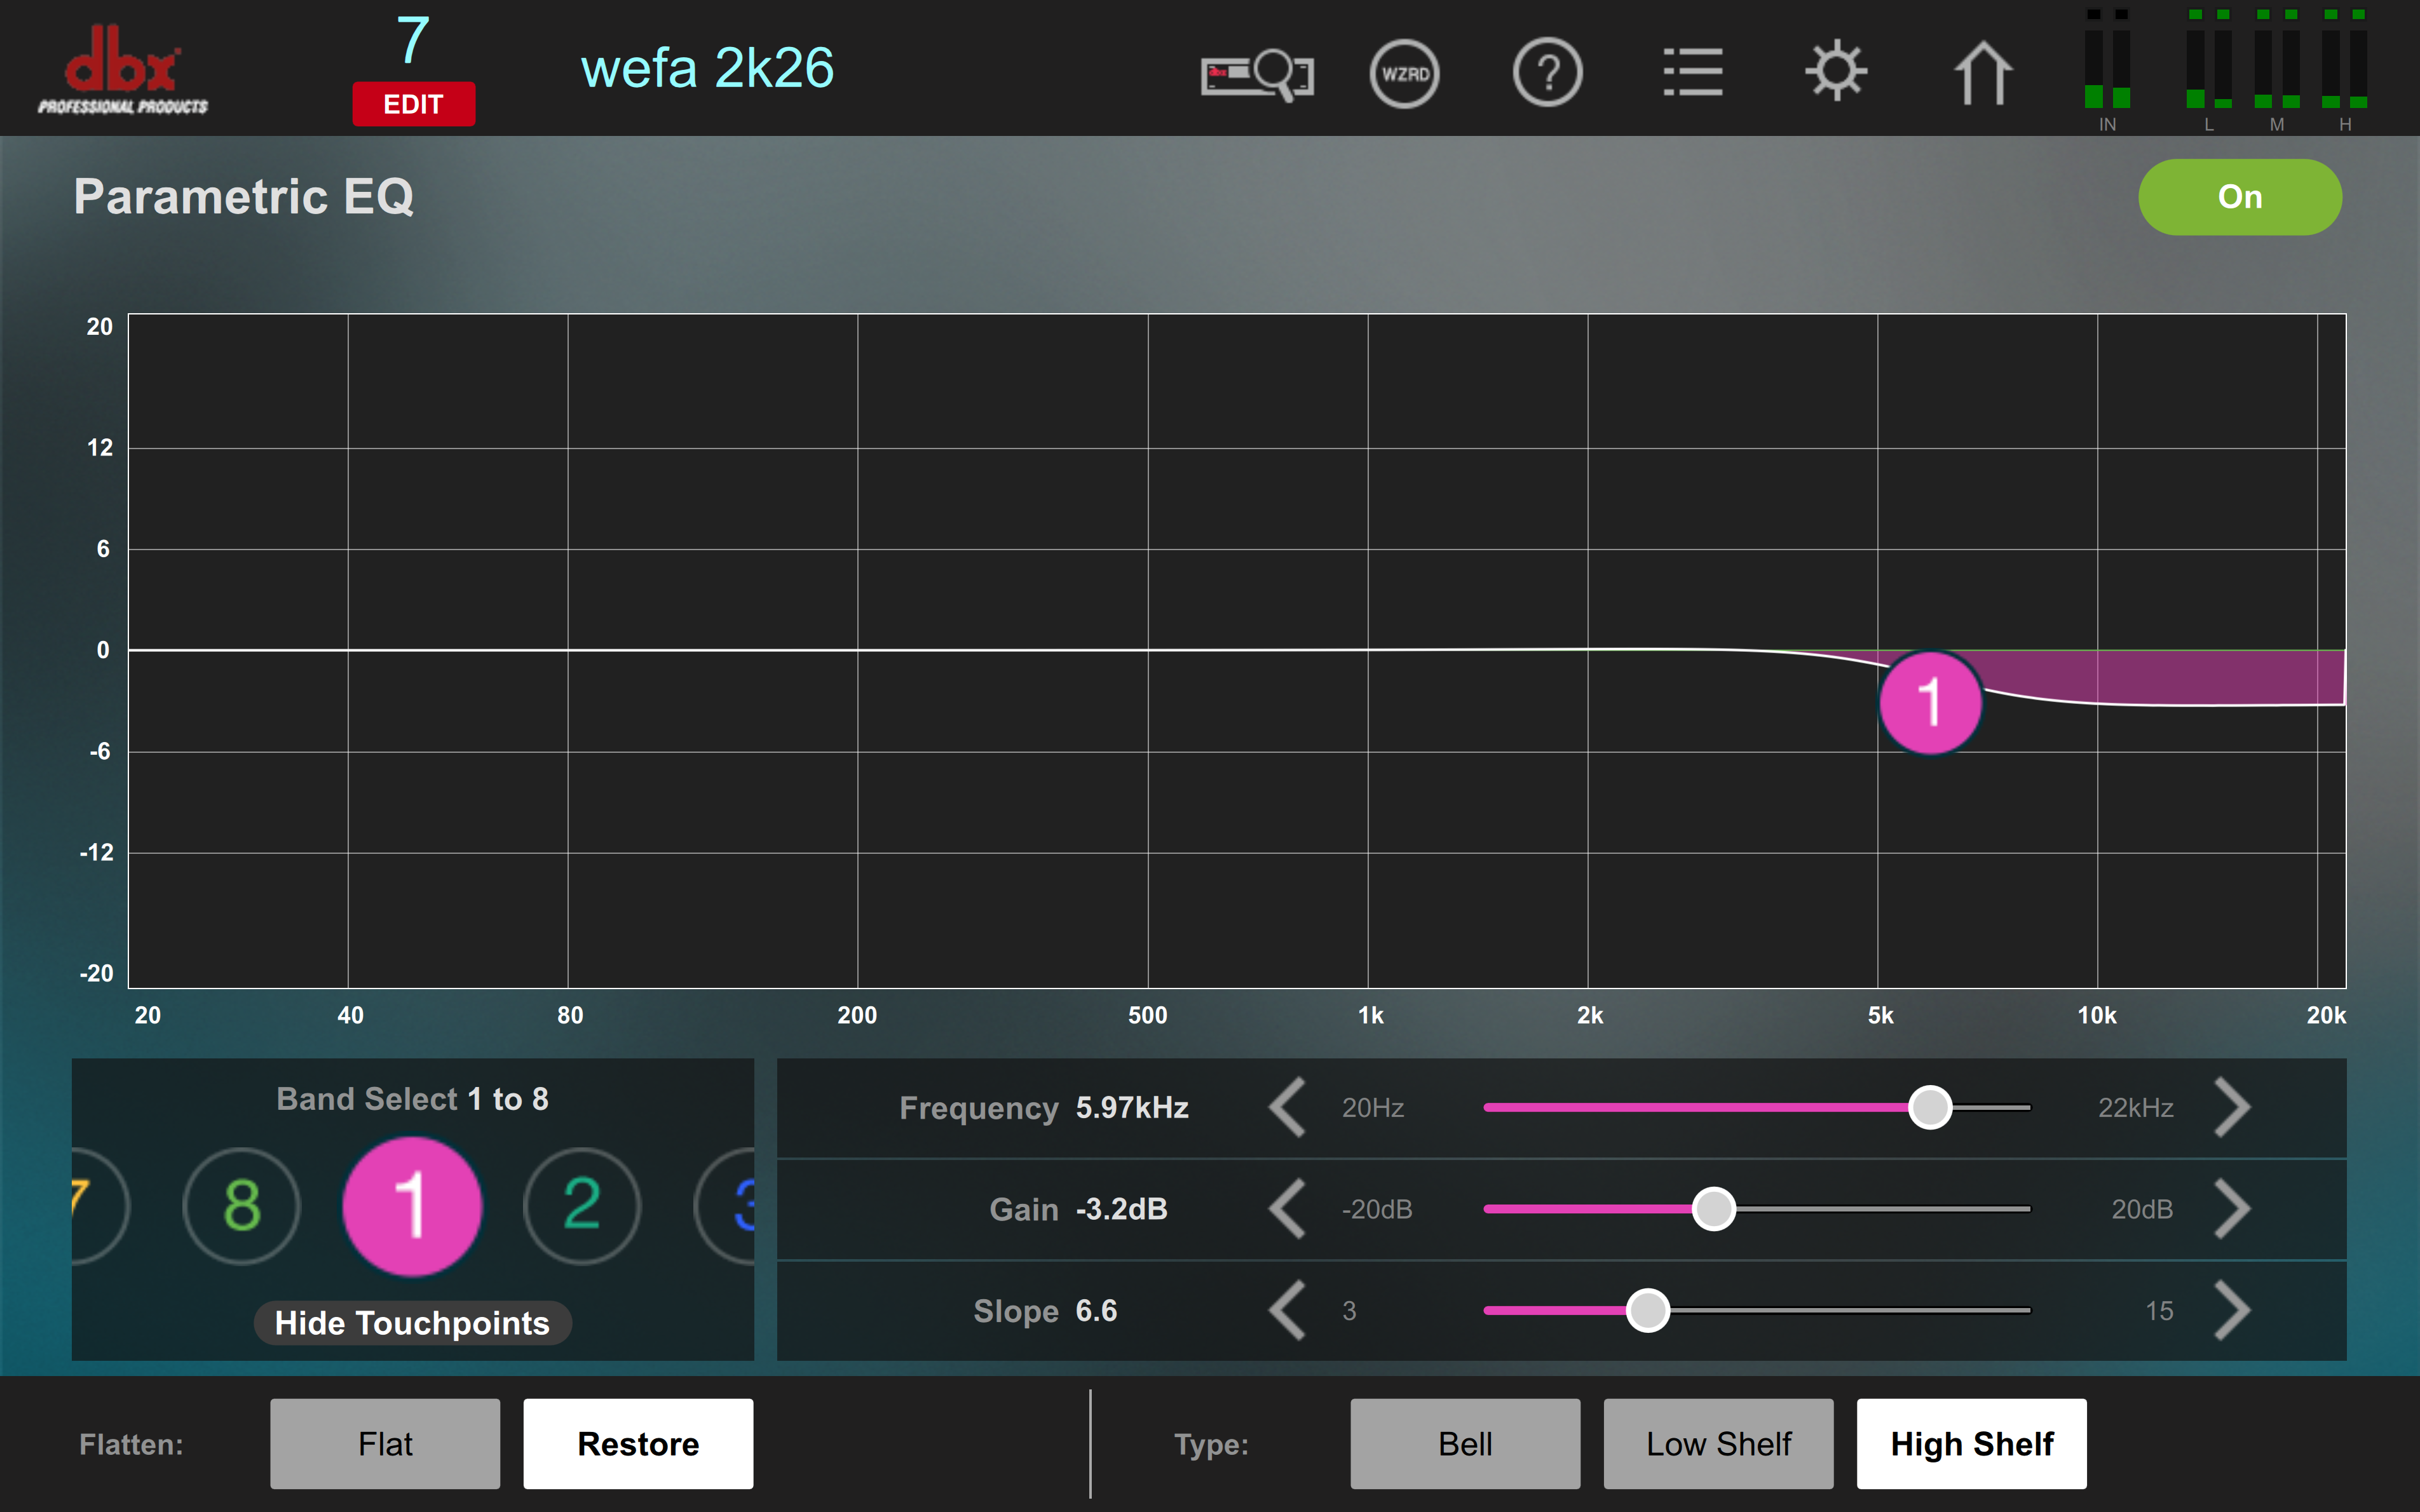Select band 8 in Band Select
Viewport: 2420px width, 1512px height.
(242, 1206)
